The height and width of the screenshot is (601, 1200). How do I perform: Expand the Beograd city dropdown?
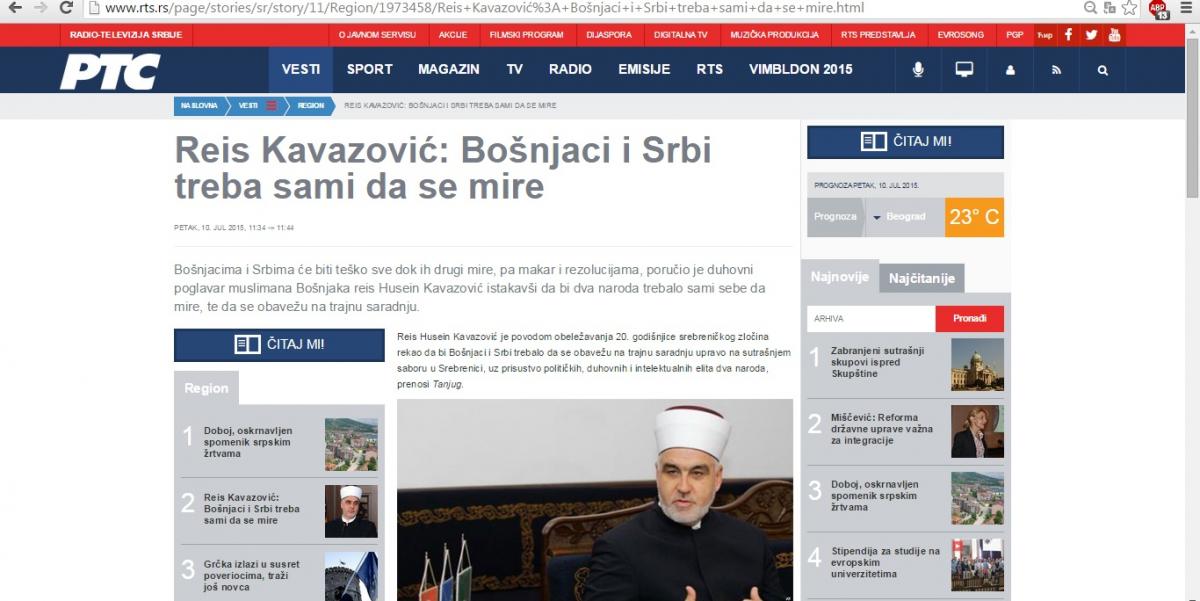900,217
